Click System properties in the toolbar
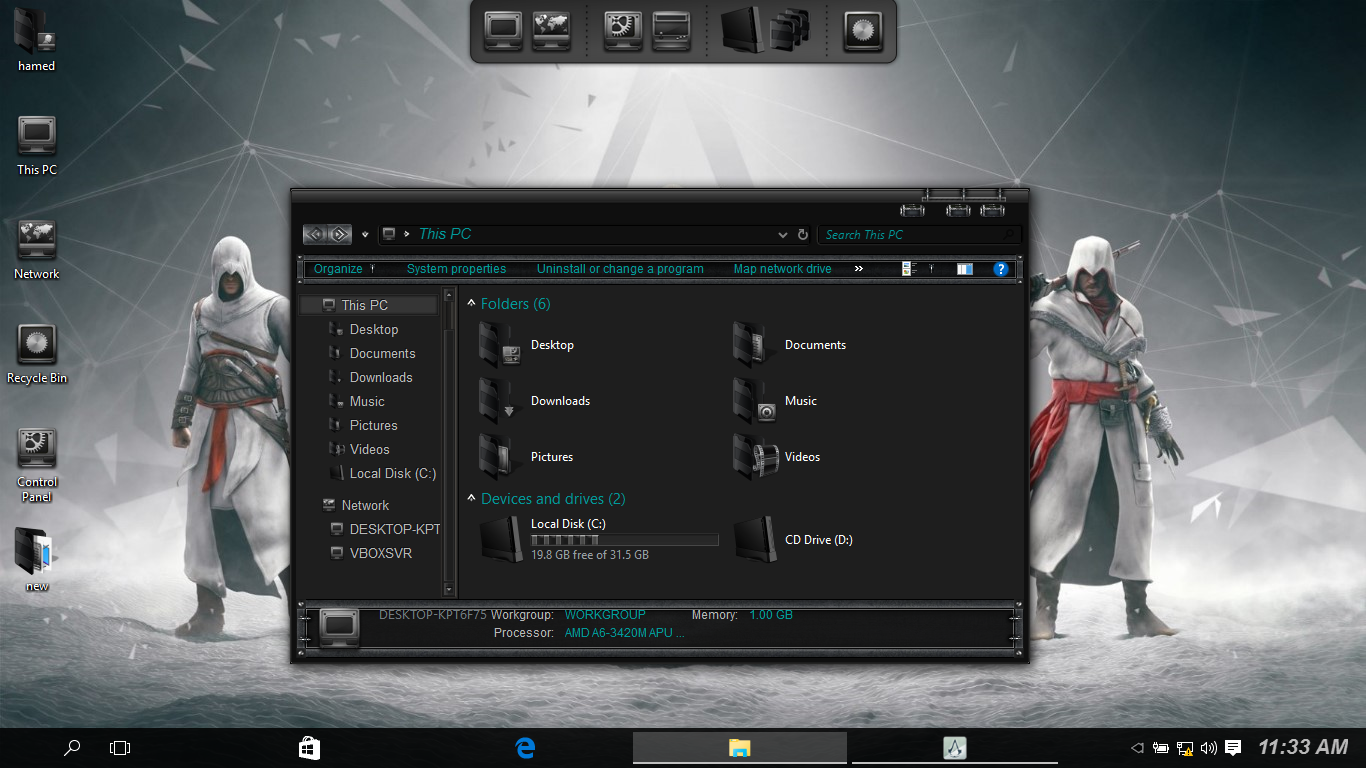Screen dimensions: 1366x768 [x=456, y=269]
